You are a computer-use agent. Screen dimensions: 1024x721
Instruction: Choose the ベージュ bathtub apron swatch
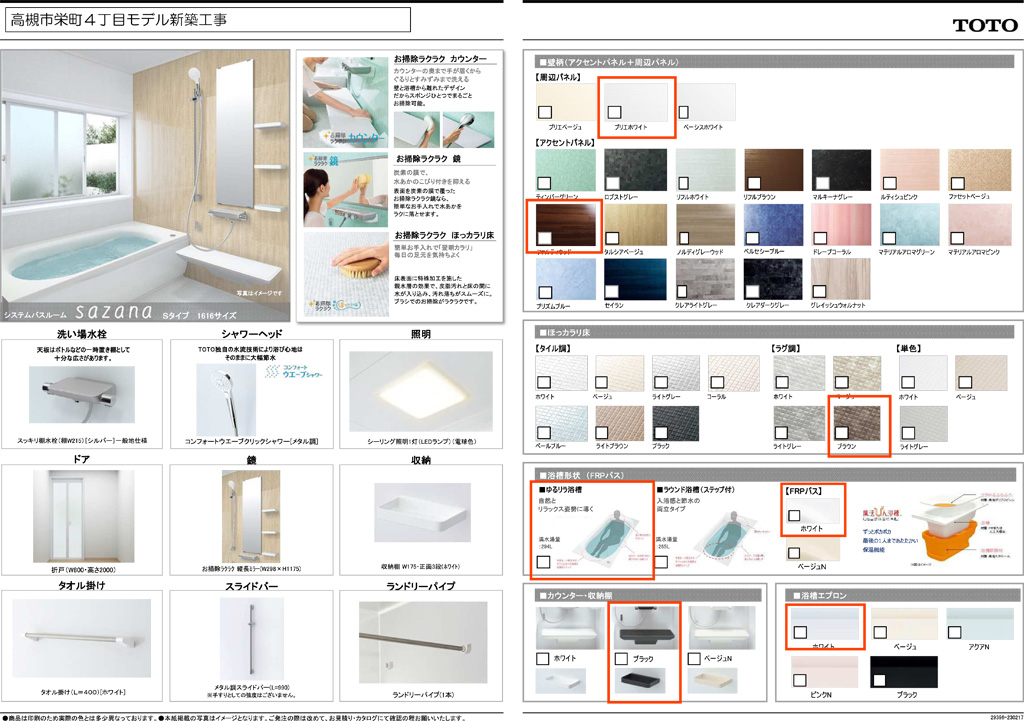click(x=904, y=624)
